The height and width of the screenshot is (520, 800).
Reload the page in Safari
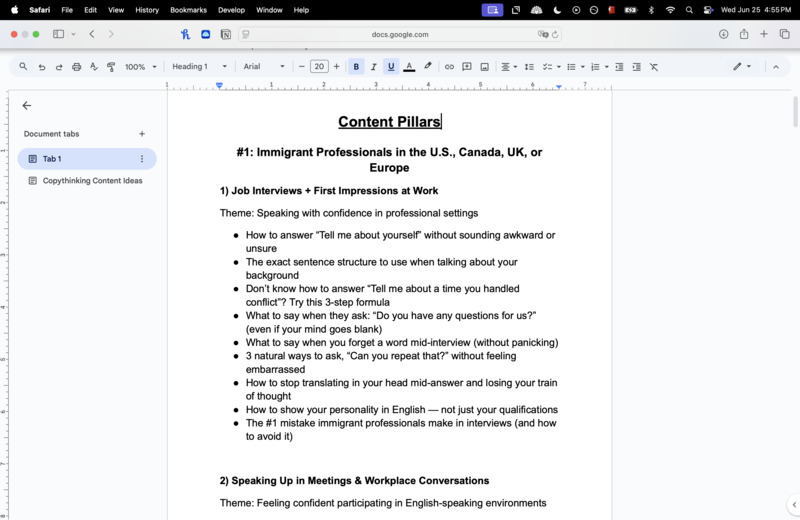(x=555, y=34)
